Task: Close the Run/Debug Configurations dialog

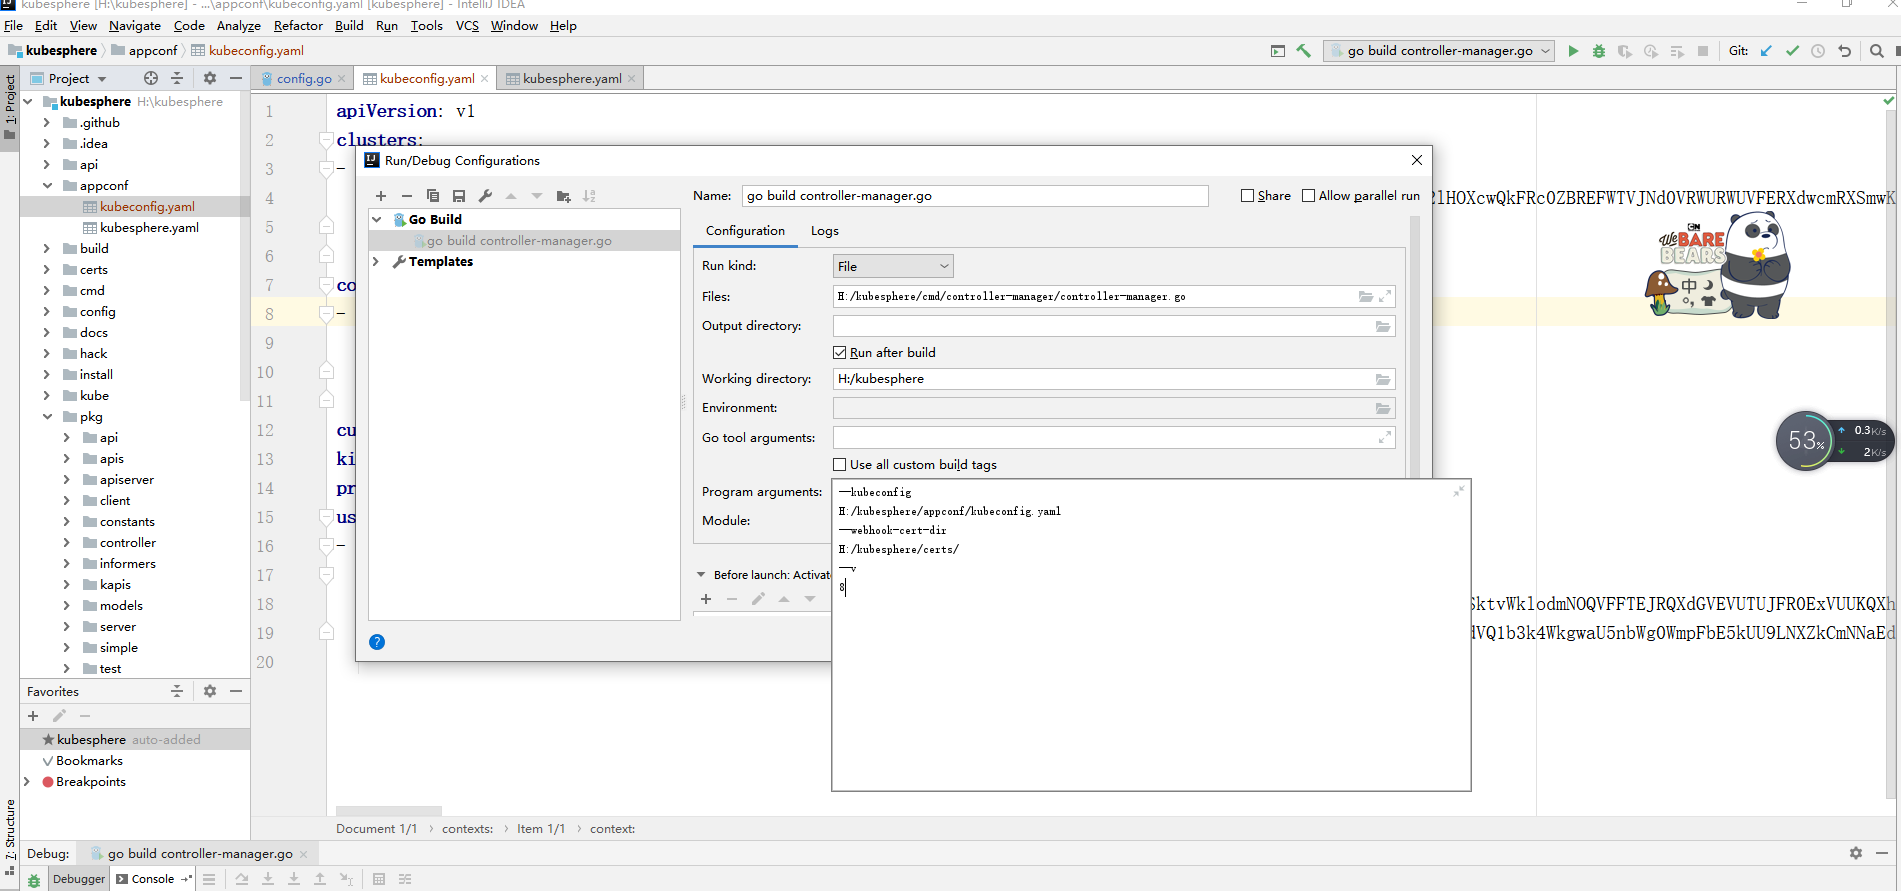Action: click(x=1417, y=160)
